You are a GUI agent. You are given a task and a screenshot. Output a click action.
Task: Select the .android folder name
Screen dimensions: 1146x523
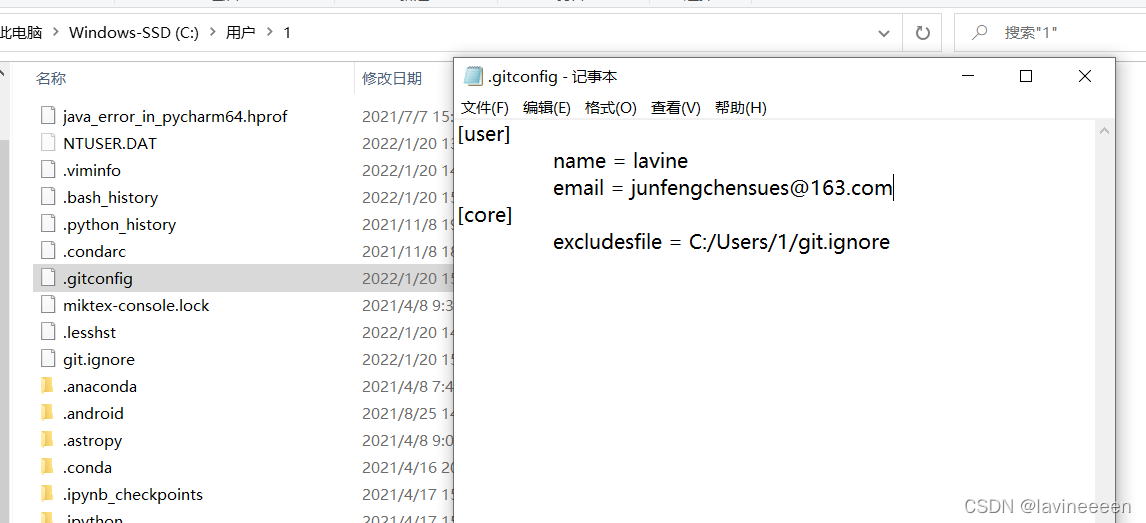pos(93,413)
